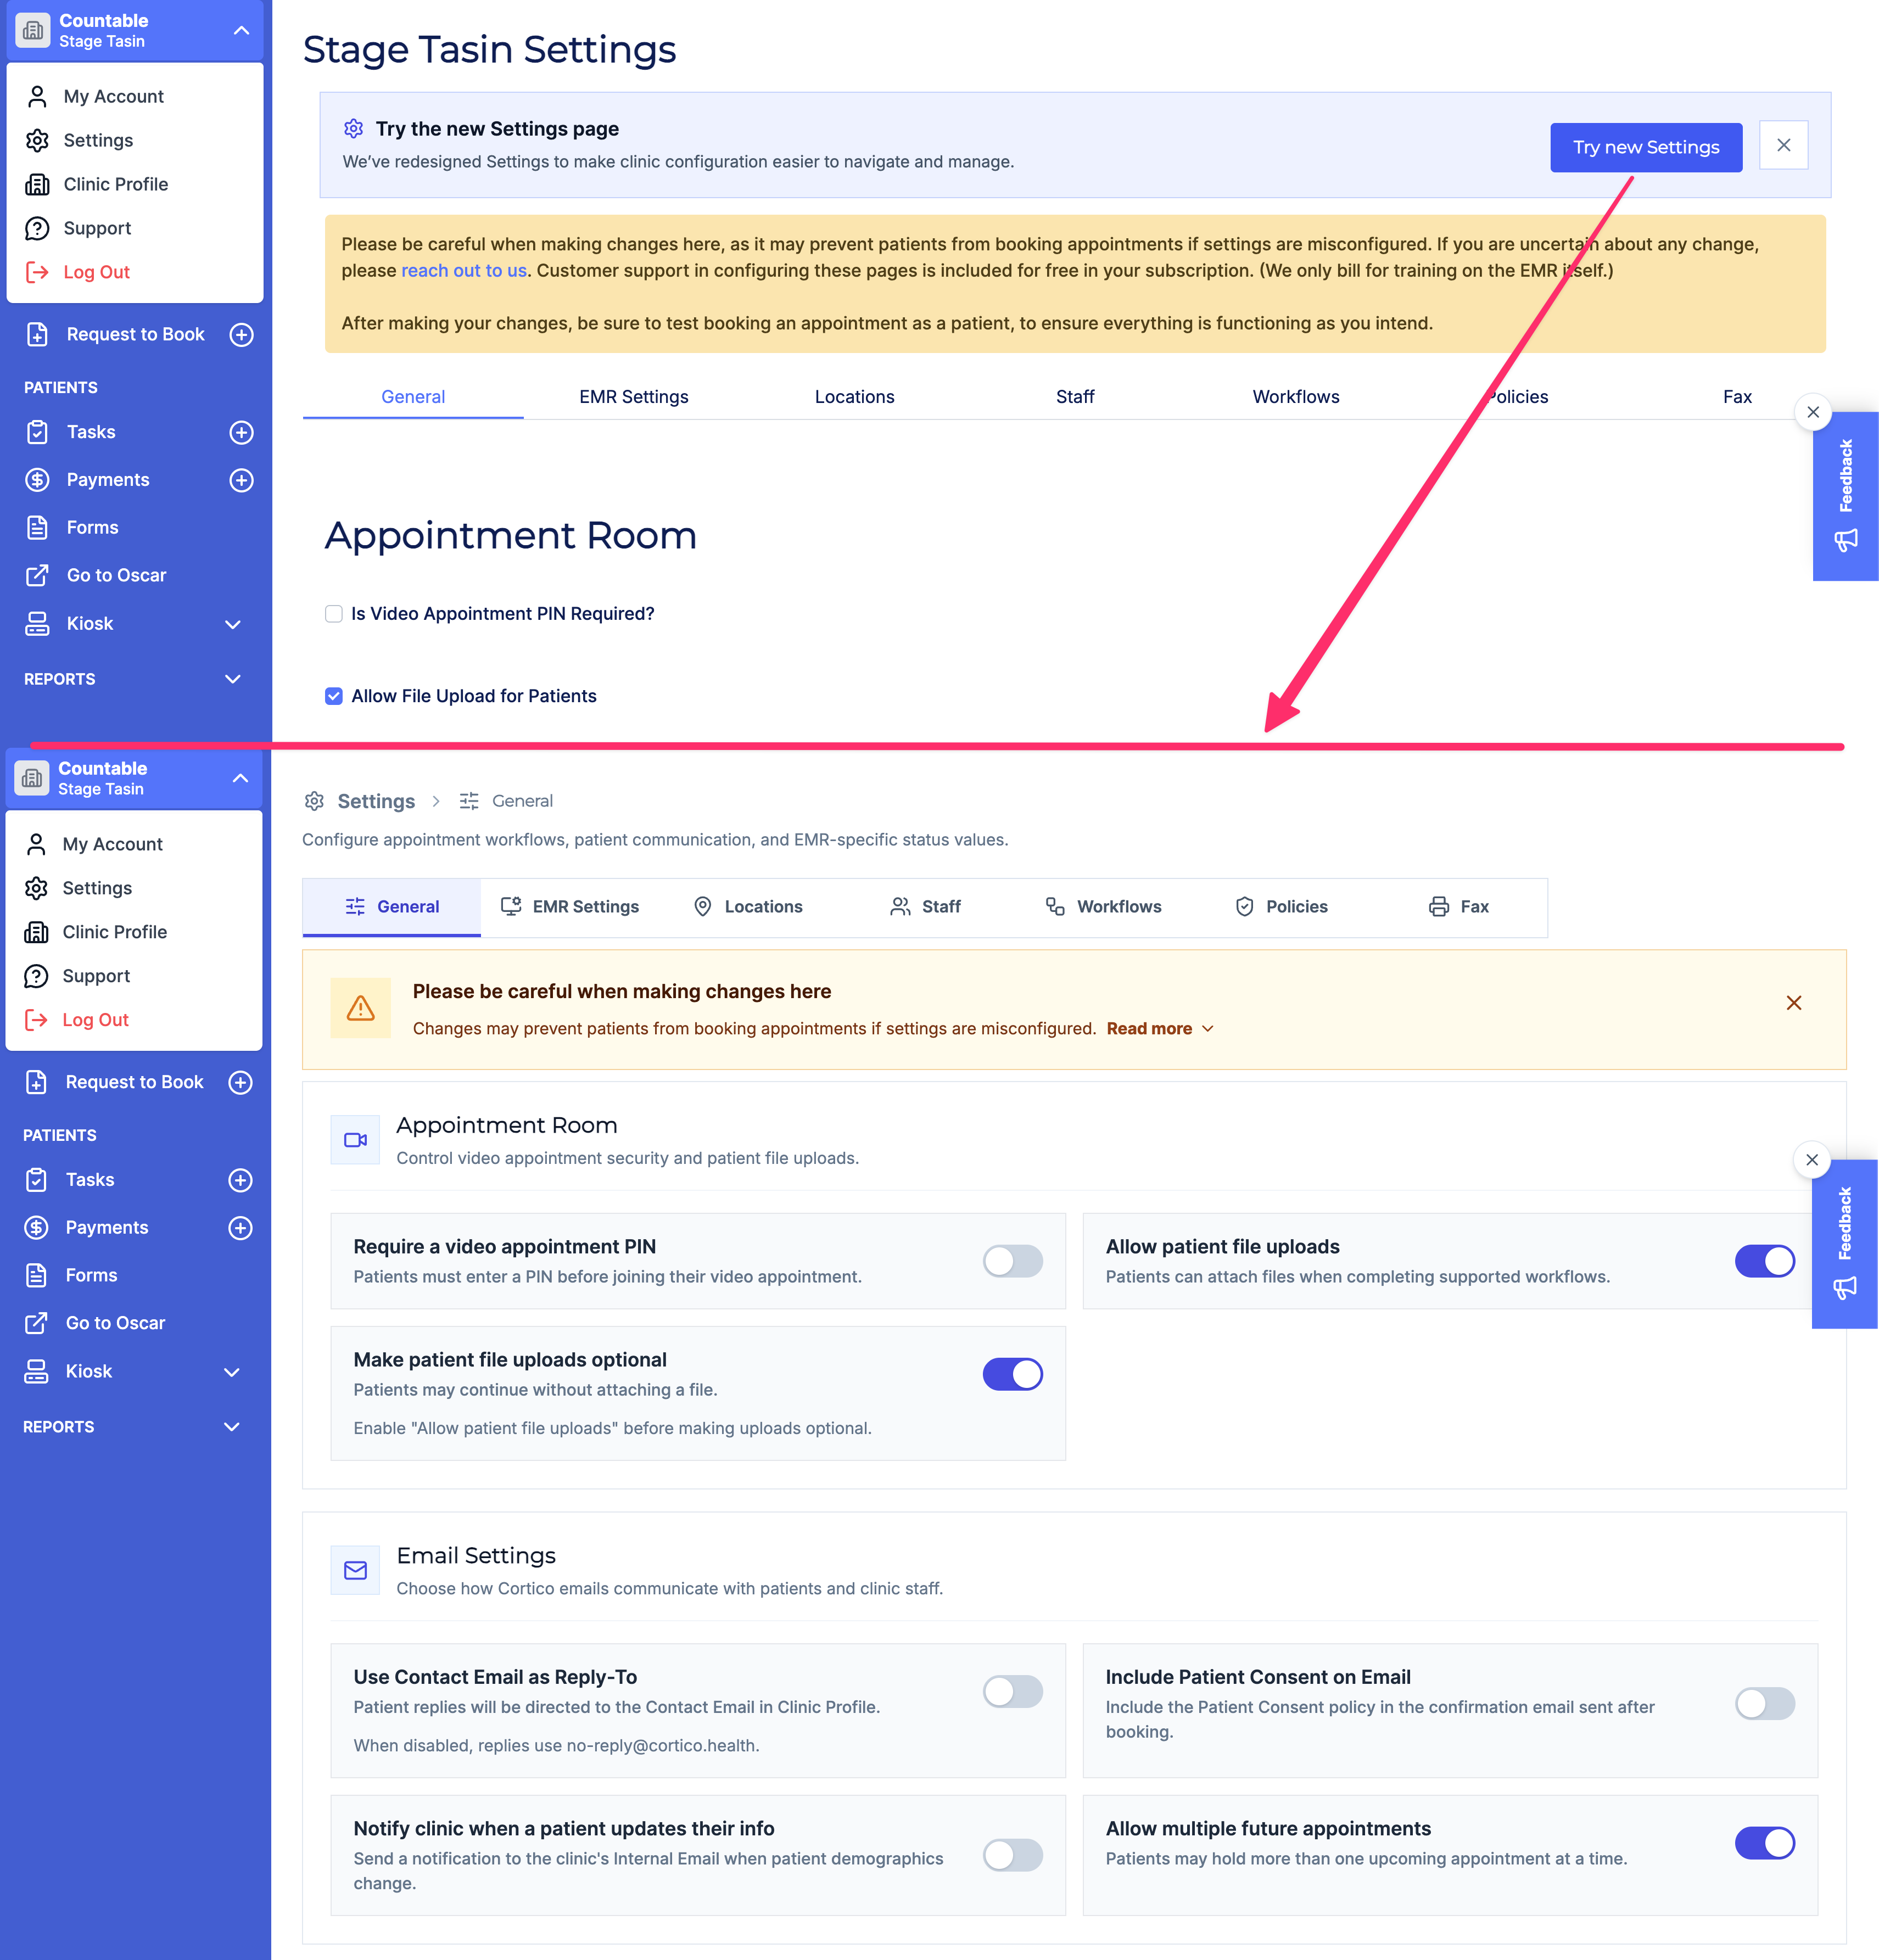Click the shield icon on the Policies tab

coord(1244,906)
